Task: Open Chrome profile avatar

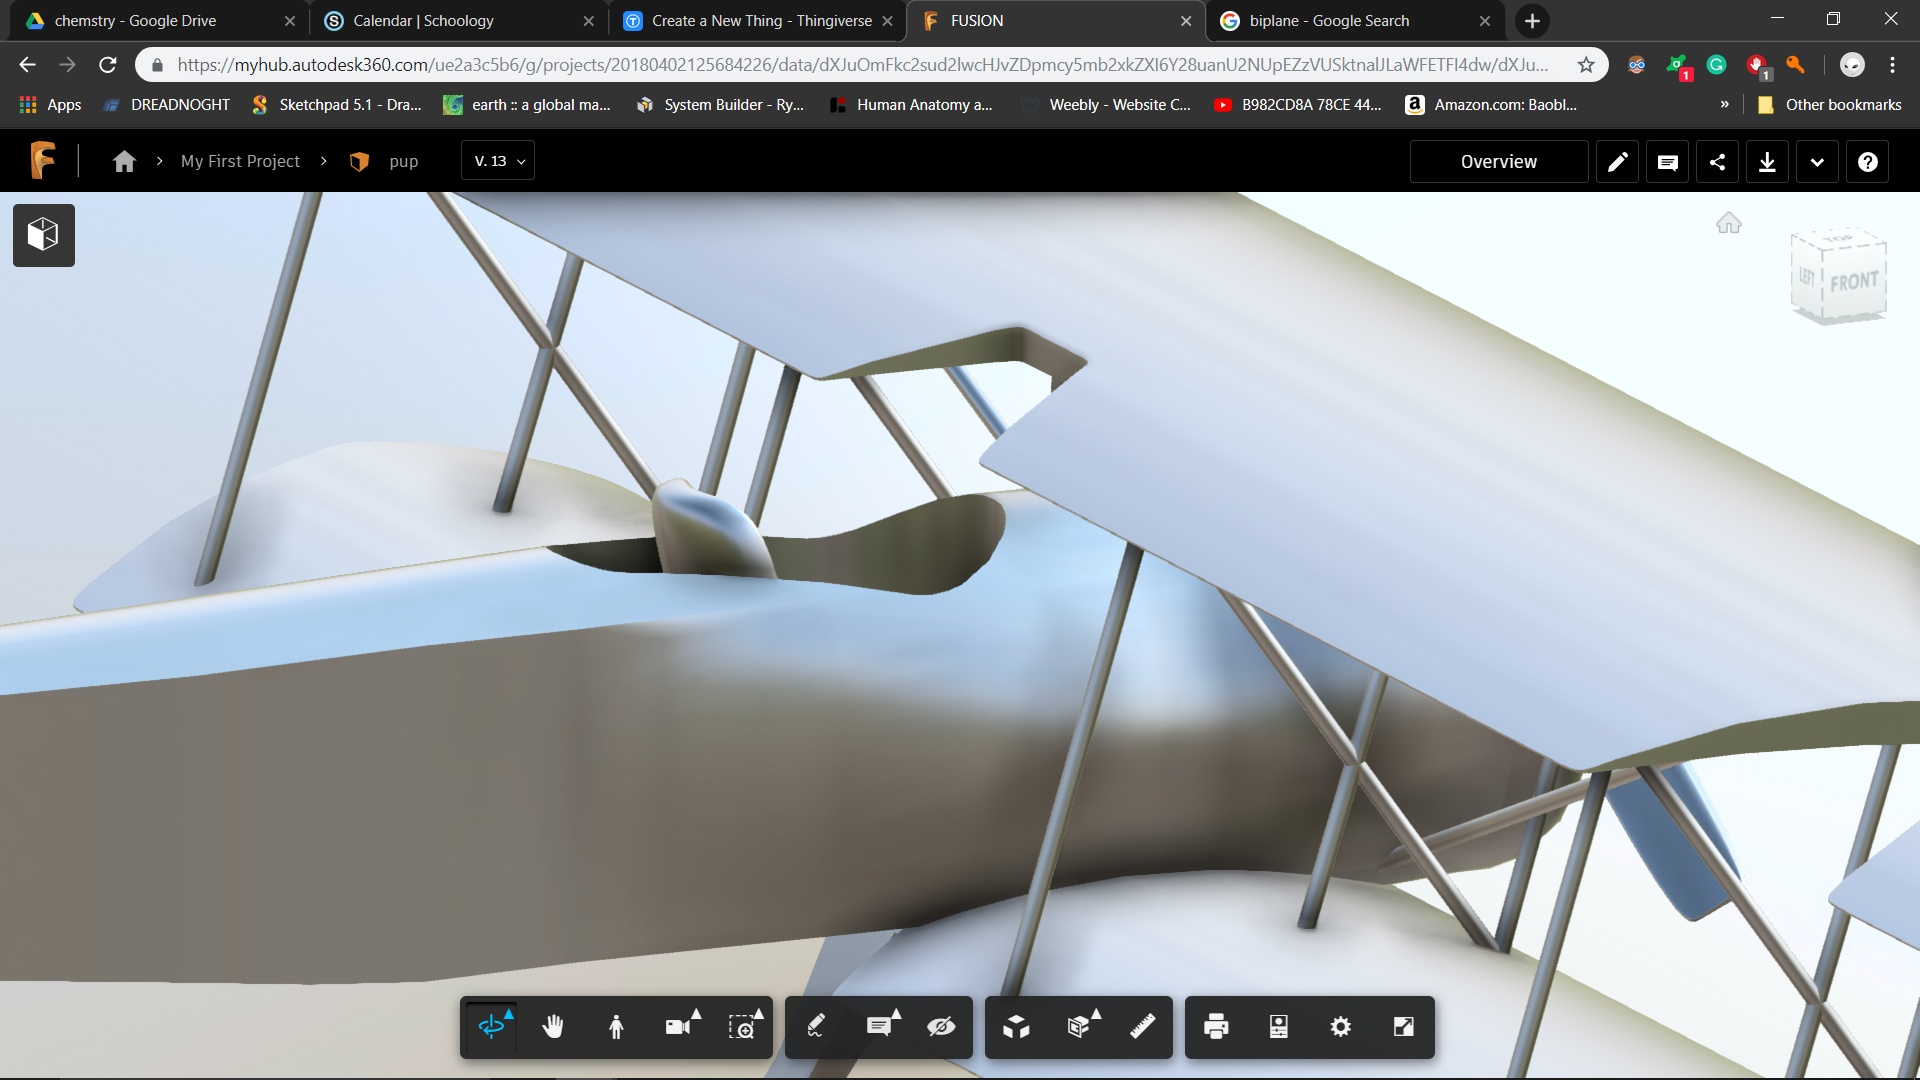Action: (x=1852, y=65)
